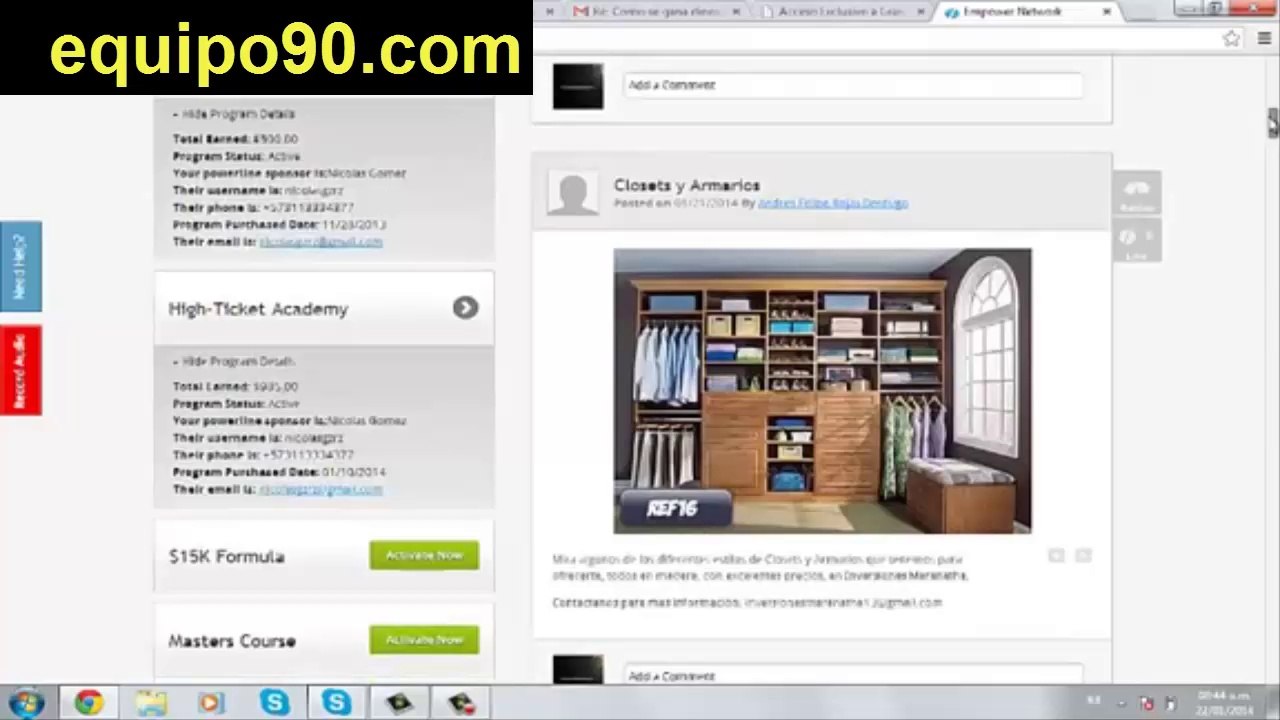This screenshot has width=1280, height=720.
Task: Open the sponsor email link under High-Ticket Academy
Action: pyautogui.click(x=320, y=489)
